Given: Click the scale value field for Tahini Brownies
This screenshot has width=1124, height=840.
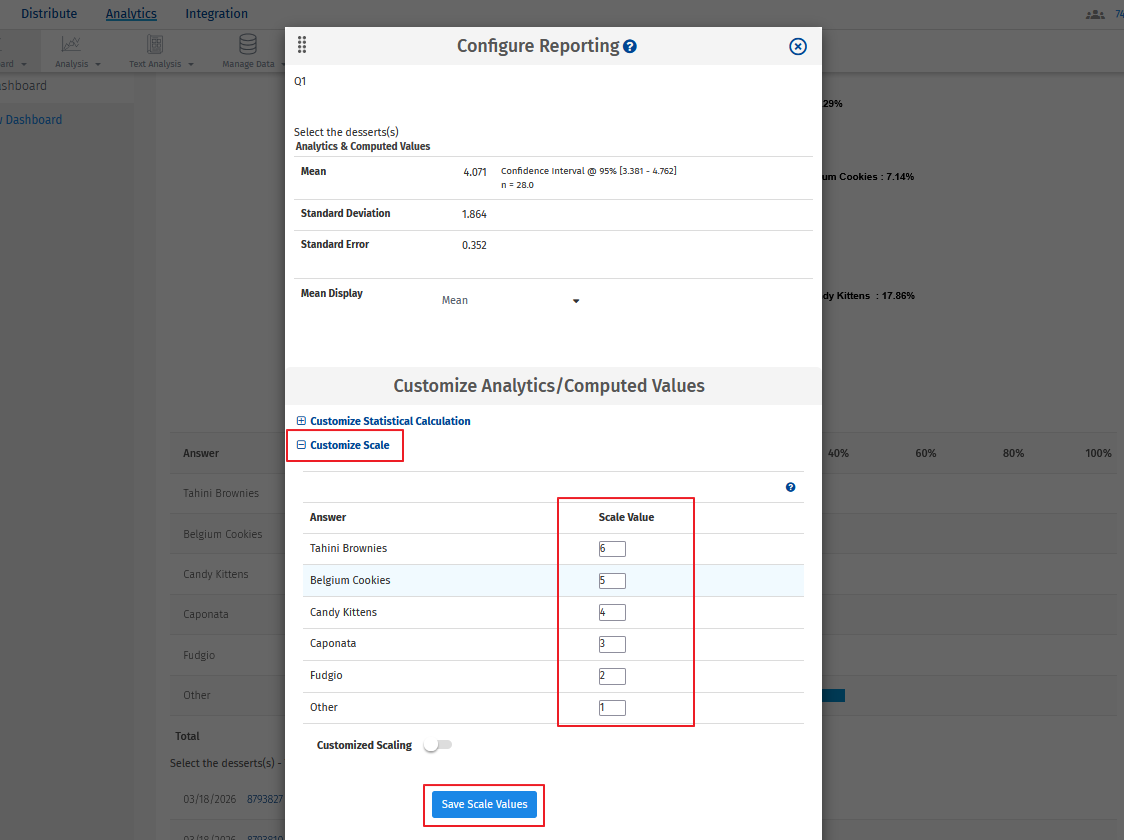Looking at the screenshot, I should pos(611,548).
